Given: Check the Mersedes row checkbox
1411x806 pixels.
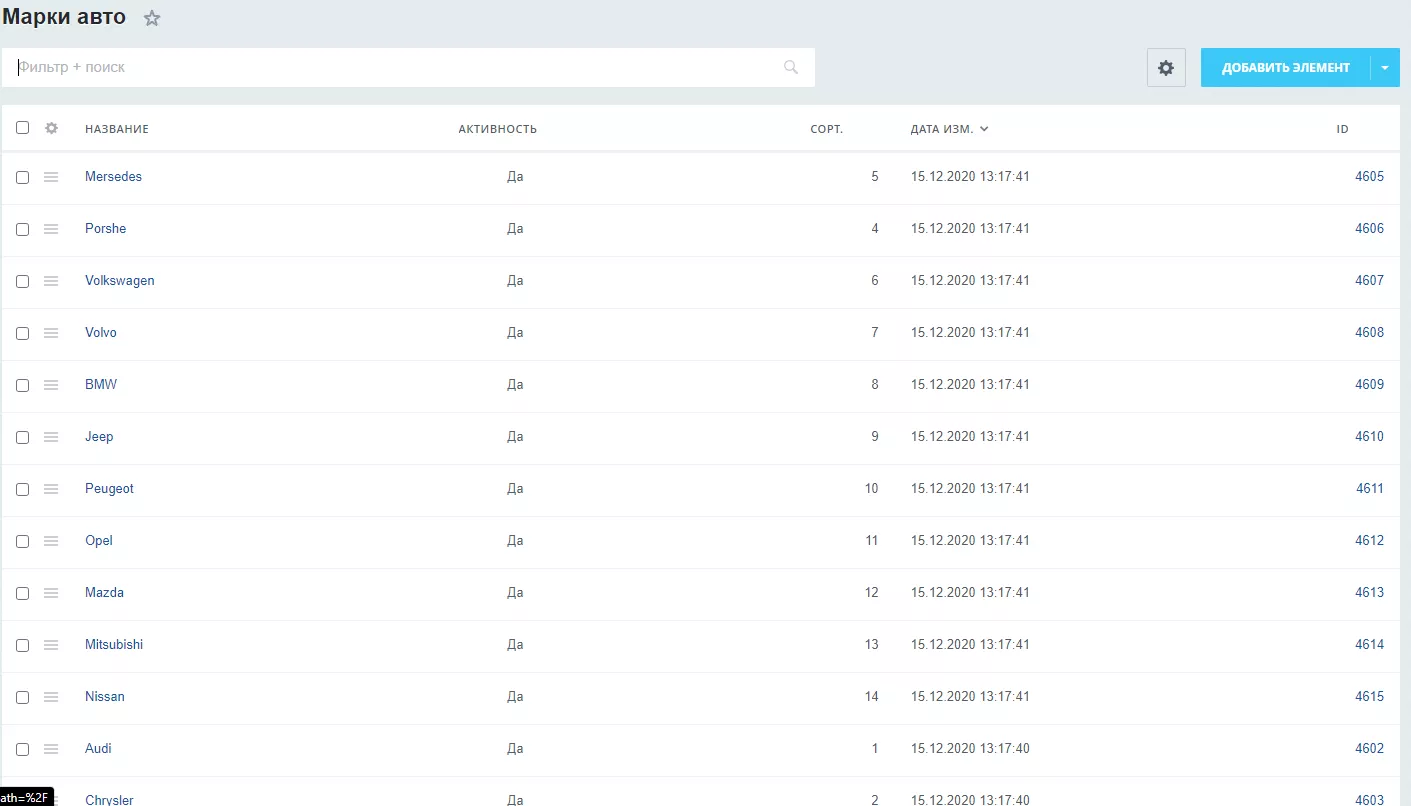Looking at the screenshot, I should click(22, 177).
